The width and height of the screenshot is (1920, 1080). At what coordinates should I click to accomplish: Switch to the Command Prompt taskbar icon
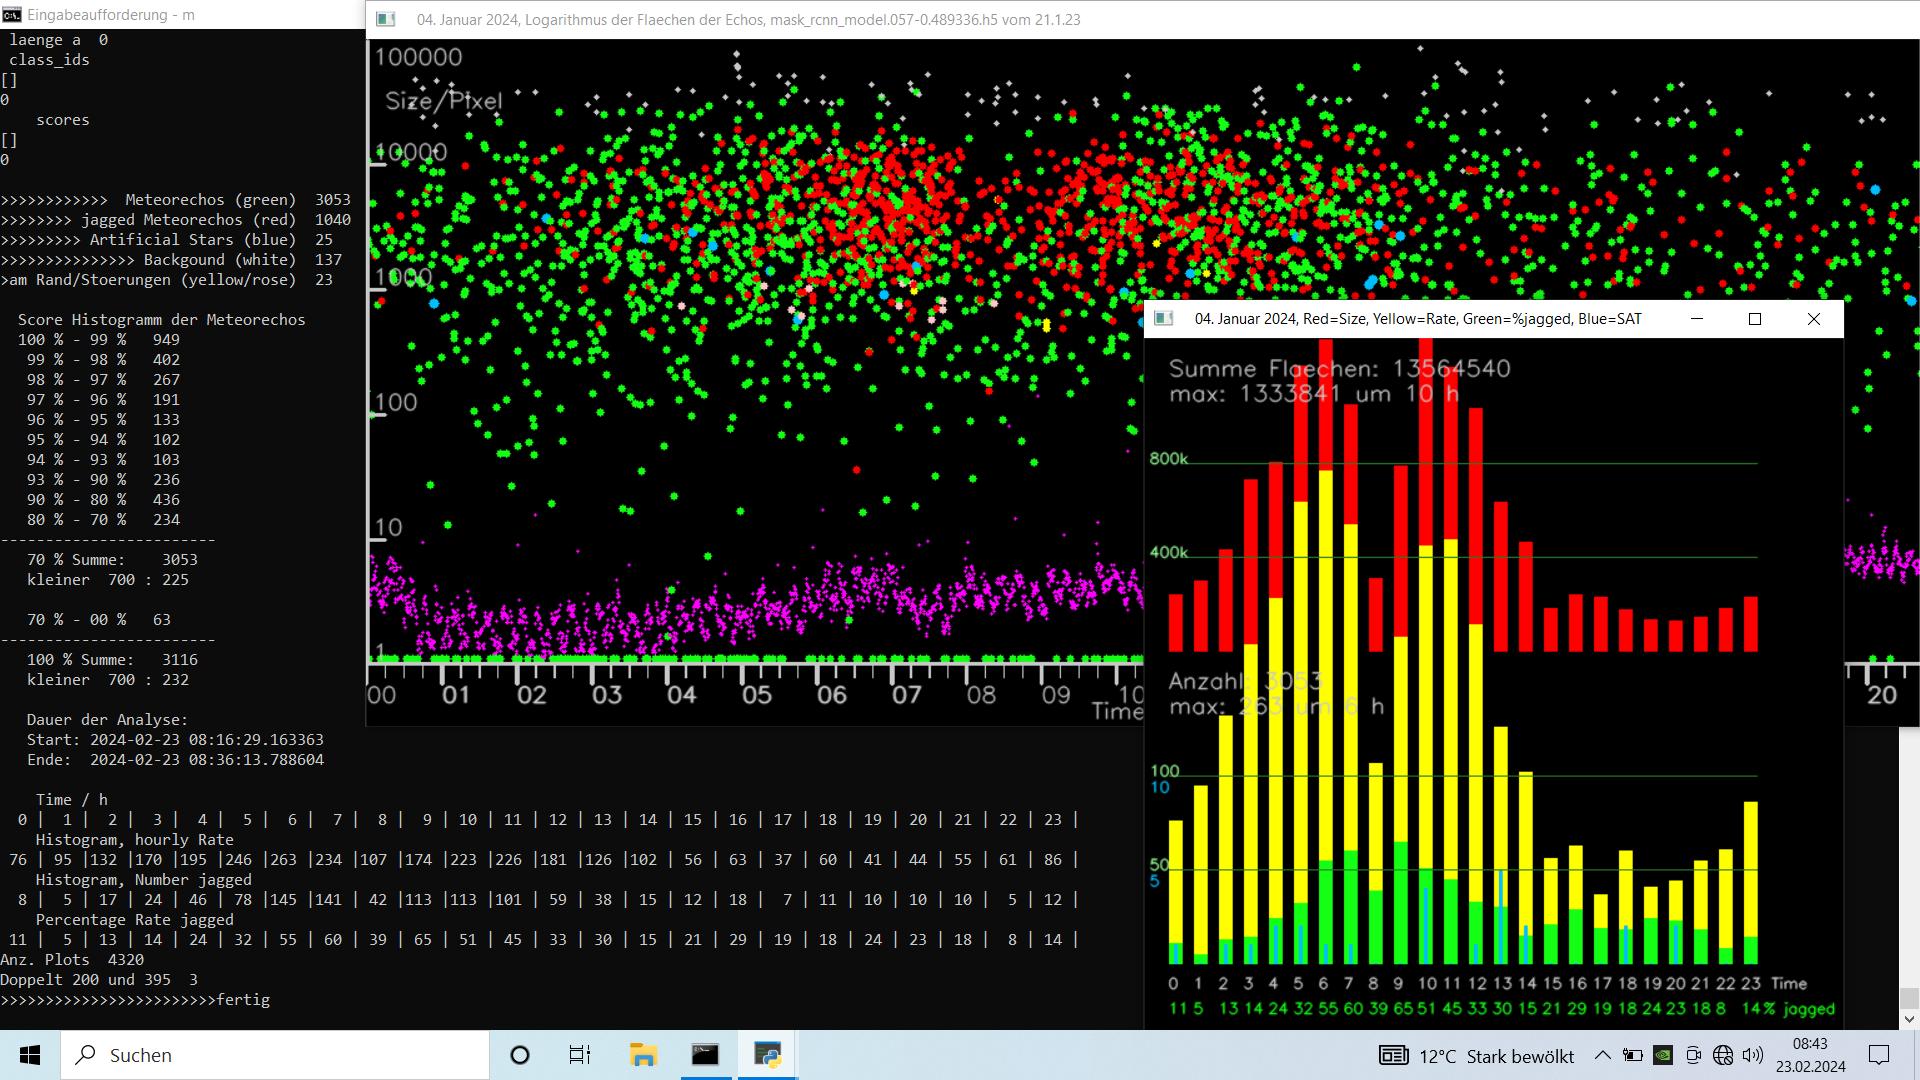click(705, 1055)
